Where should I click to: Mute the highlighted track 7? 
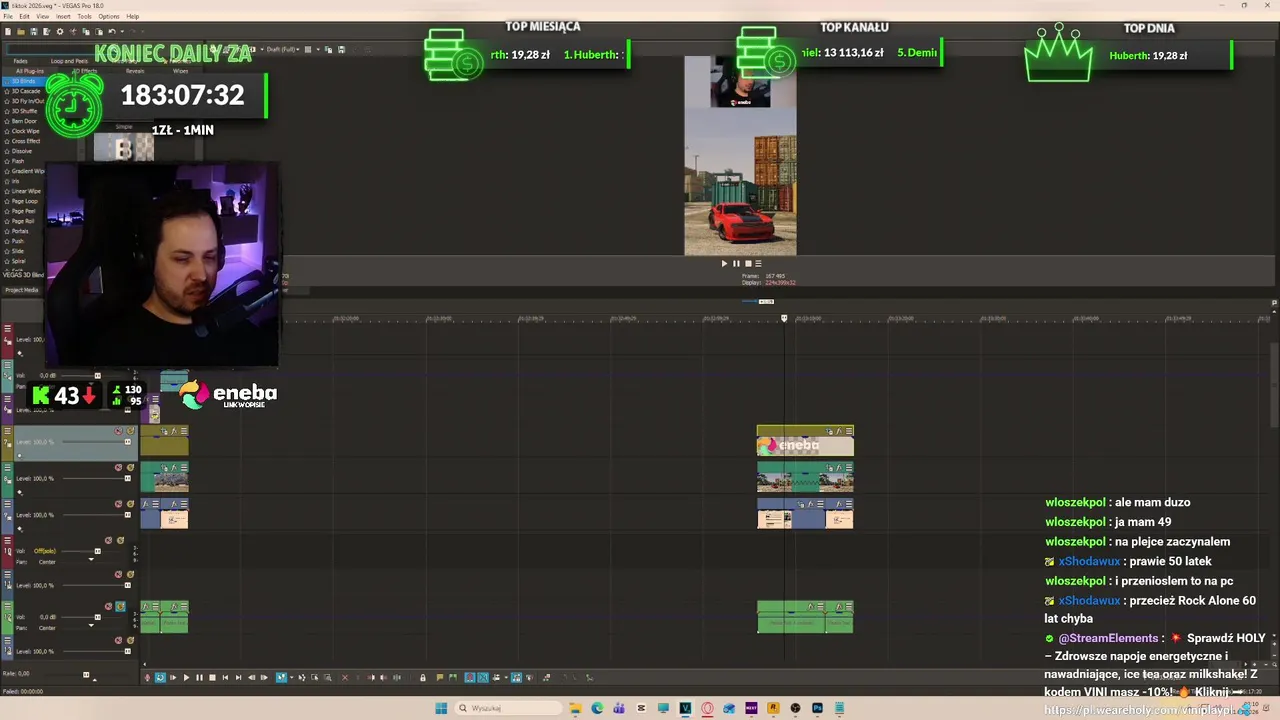click(118, 431)
